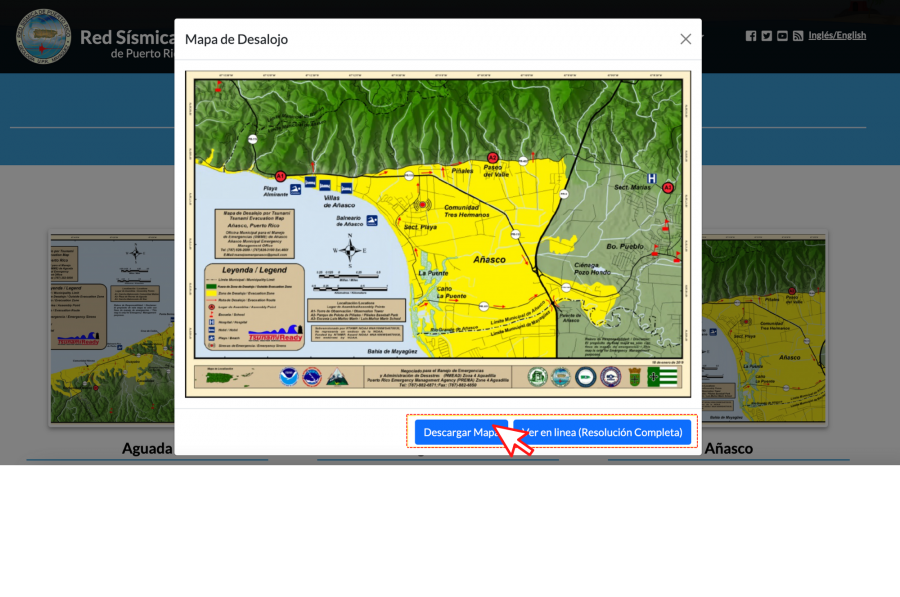Click the Red Sísmica circular logo
900x597 pixels.
pos(43,36)
